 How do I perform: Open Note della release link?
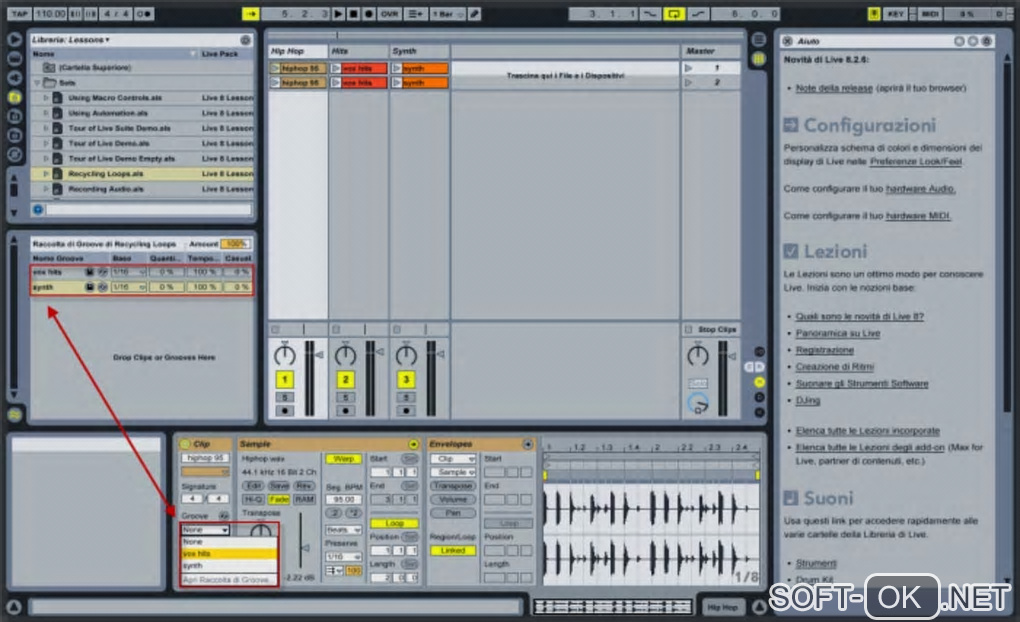tap(834, 88)
